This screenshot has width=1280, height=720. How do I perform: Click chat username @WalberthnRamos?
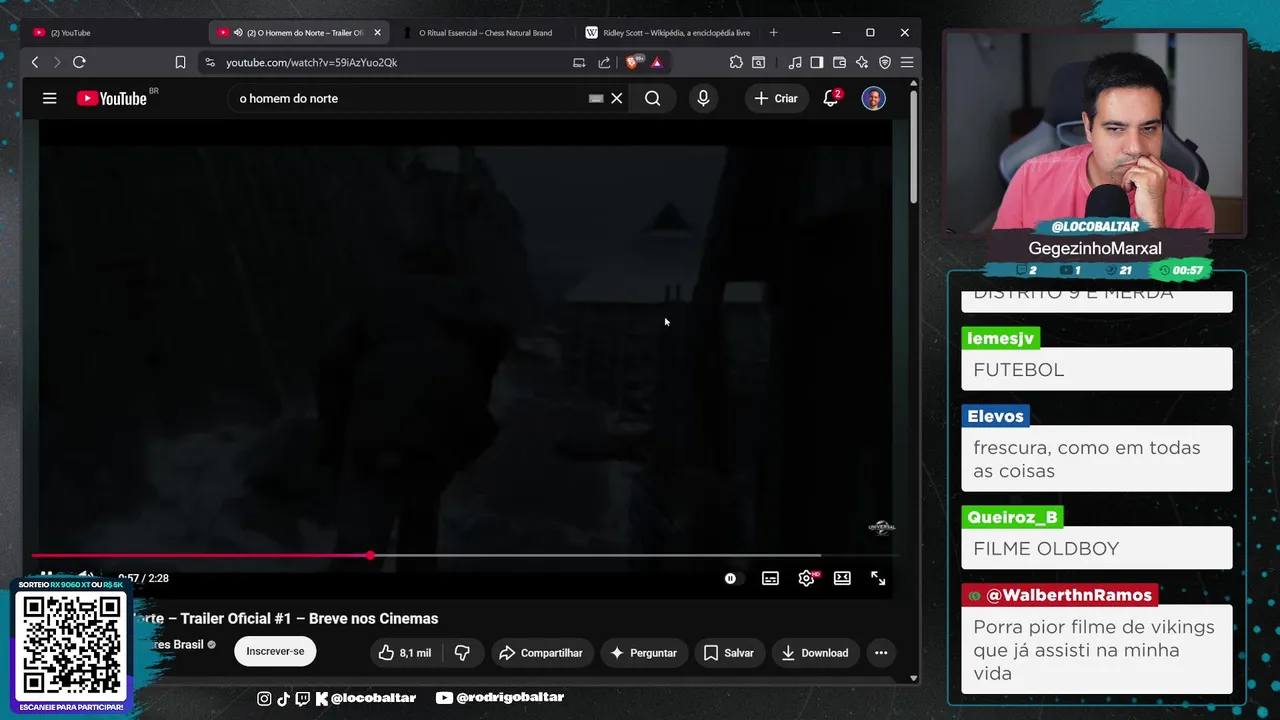[x=1060, y=595]
